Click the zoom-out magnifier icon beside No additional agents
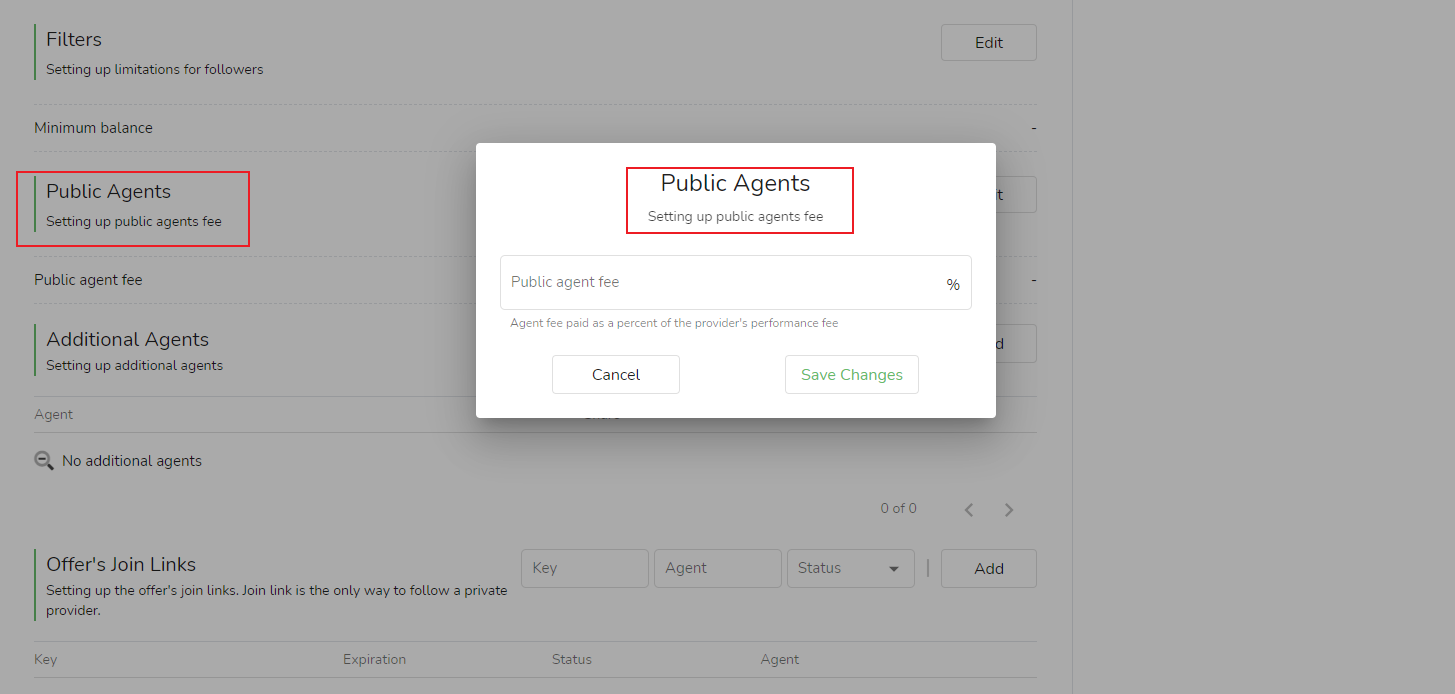Screen dimensions: 1455x694 [x=44, y=461]
